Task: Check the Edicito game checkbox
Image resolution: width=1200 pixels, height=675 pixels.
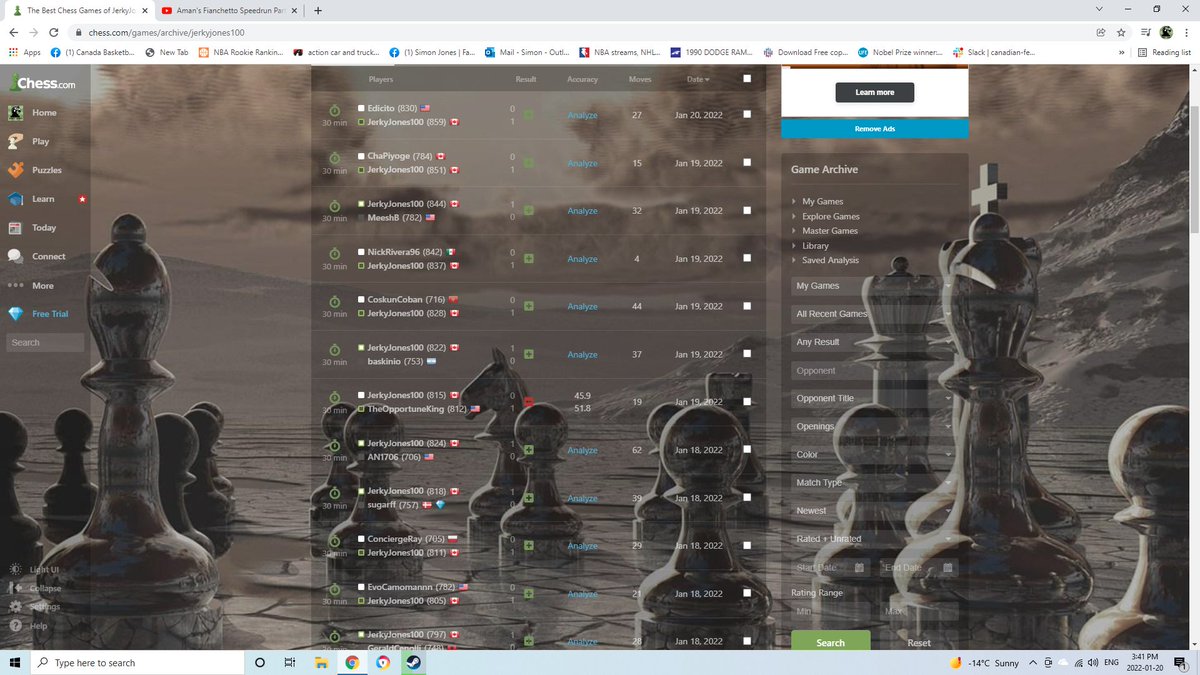Action: [x=747, y=115]
